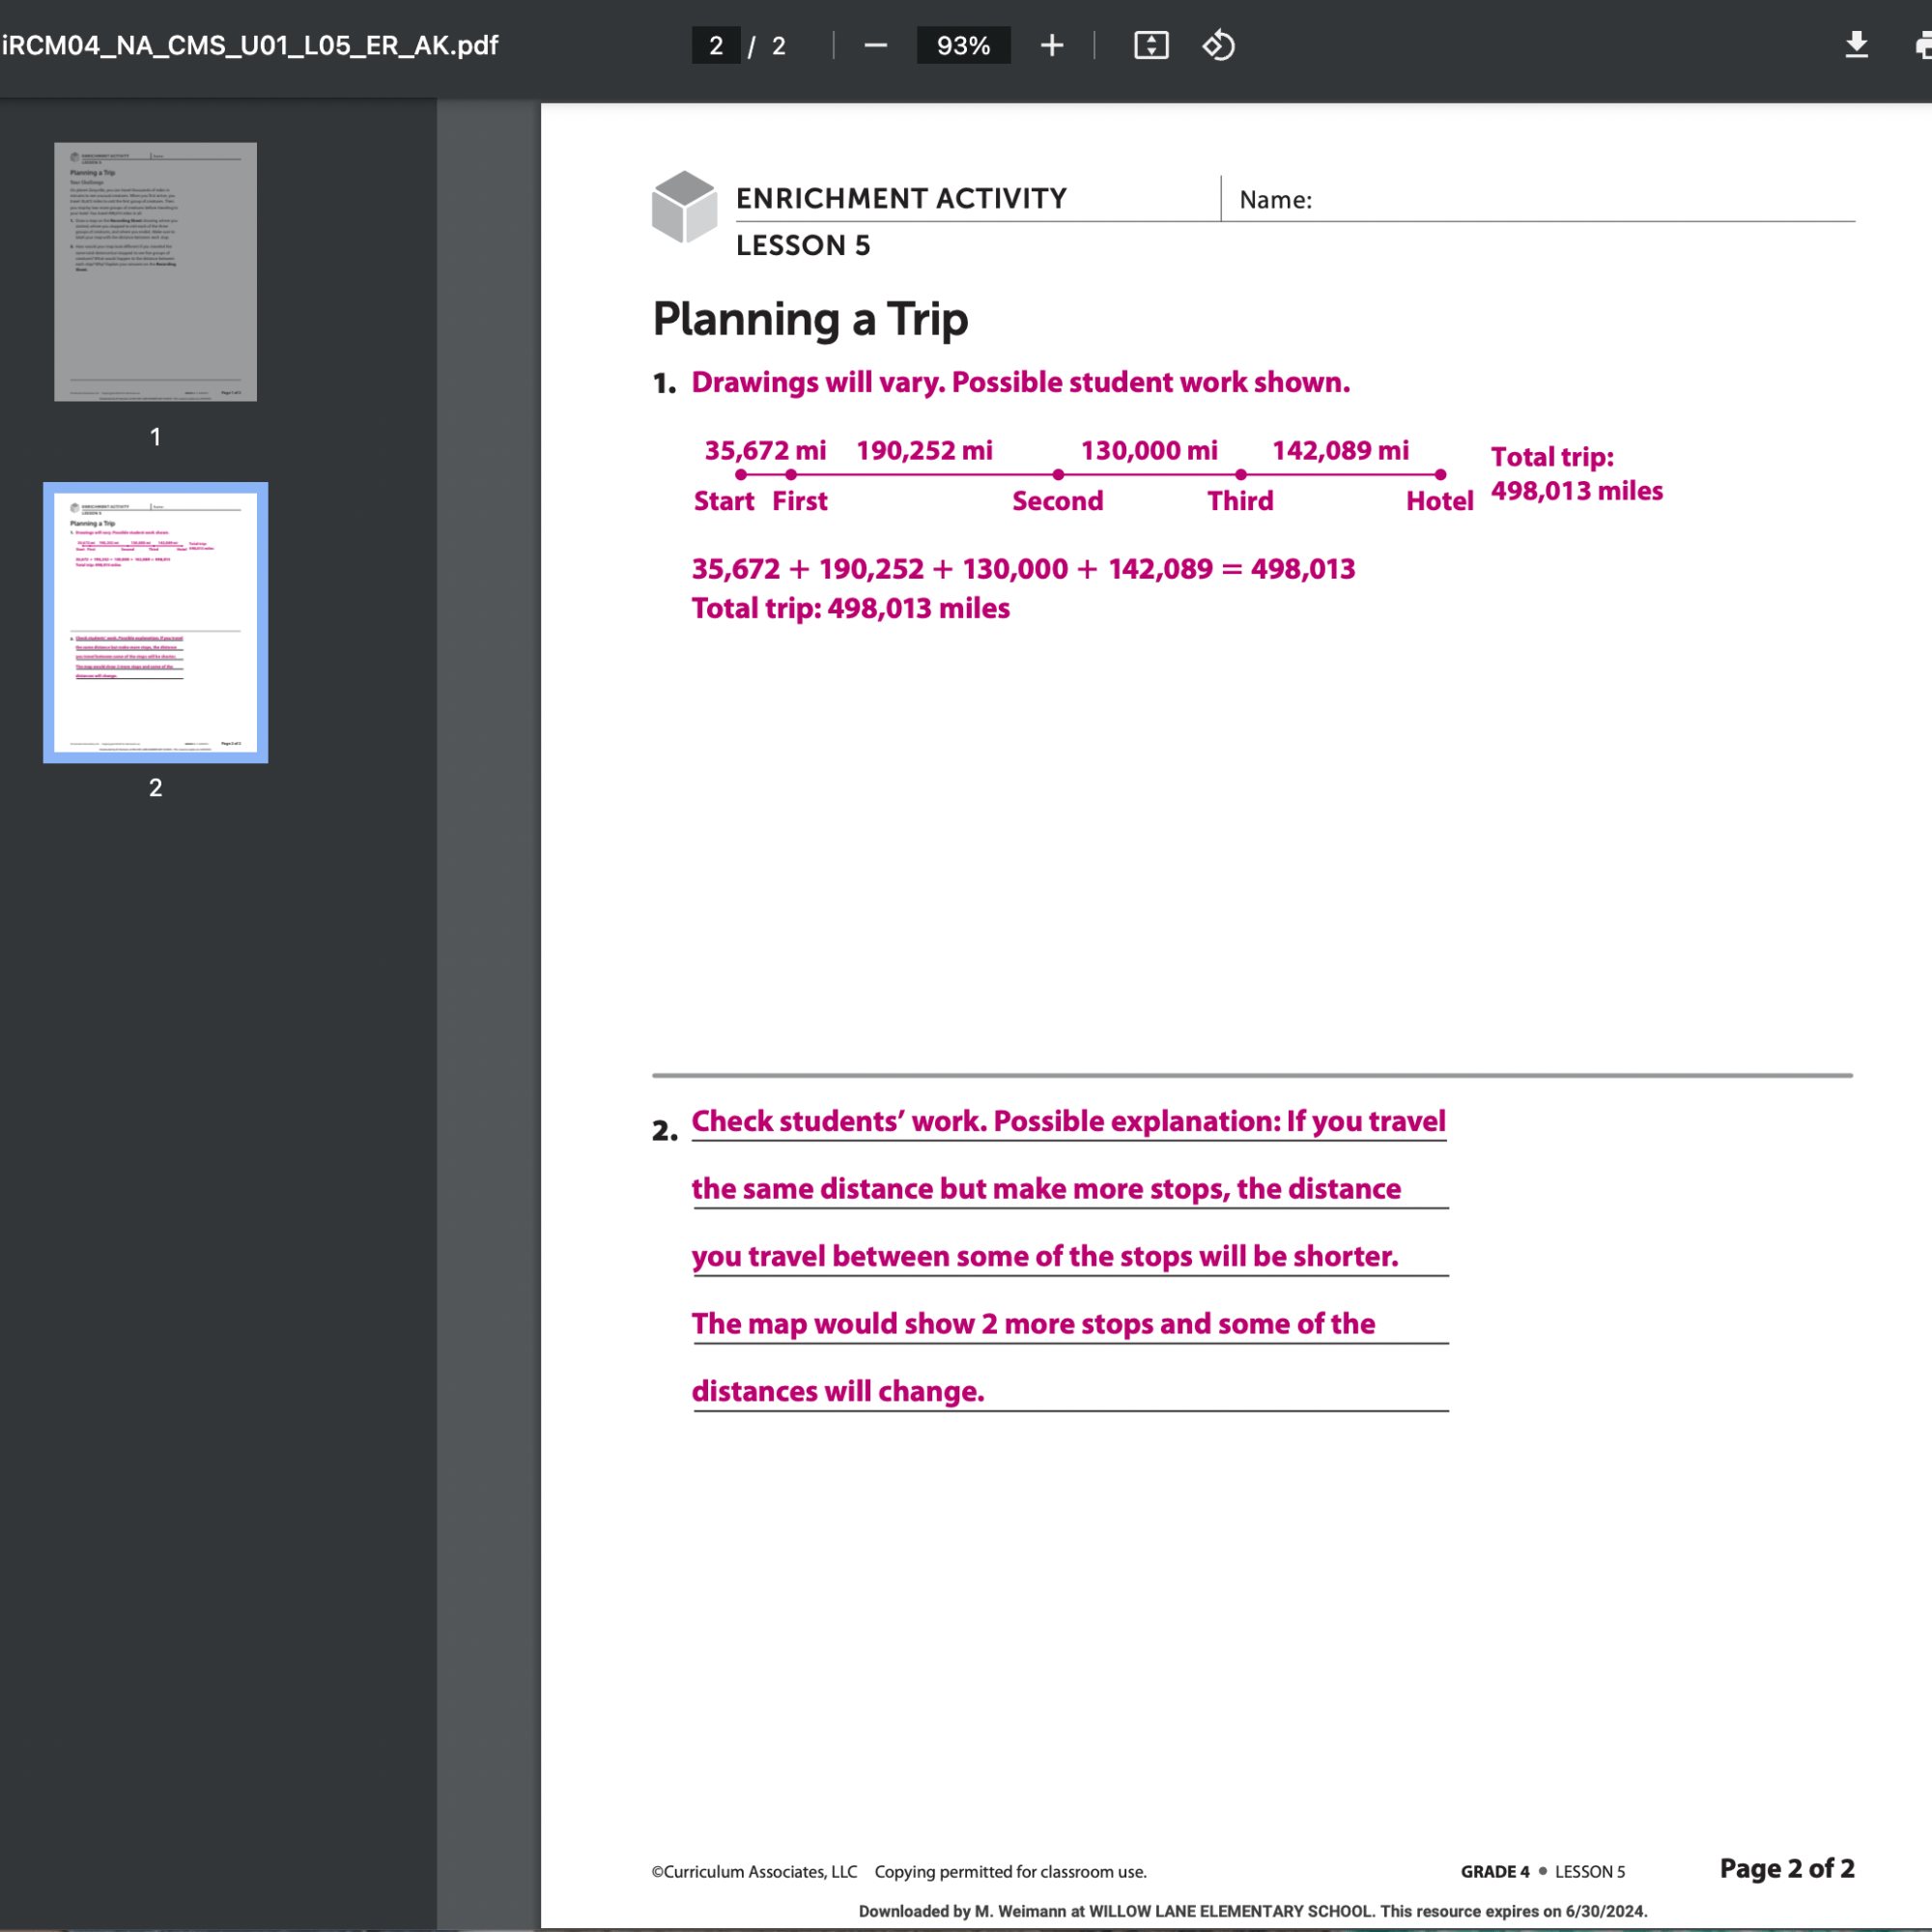Click Page 2 of 2 footer text
Image resolution: width=1932 pixels, height=1932 pixels.
pyautogui.click(x=1786, y=1868)
